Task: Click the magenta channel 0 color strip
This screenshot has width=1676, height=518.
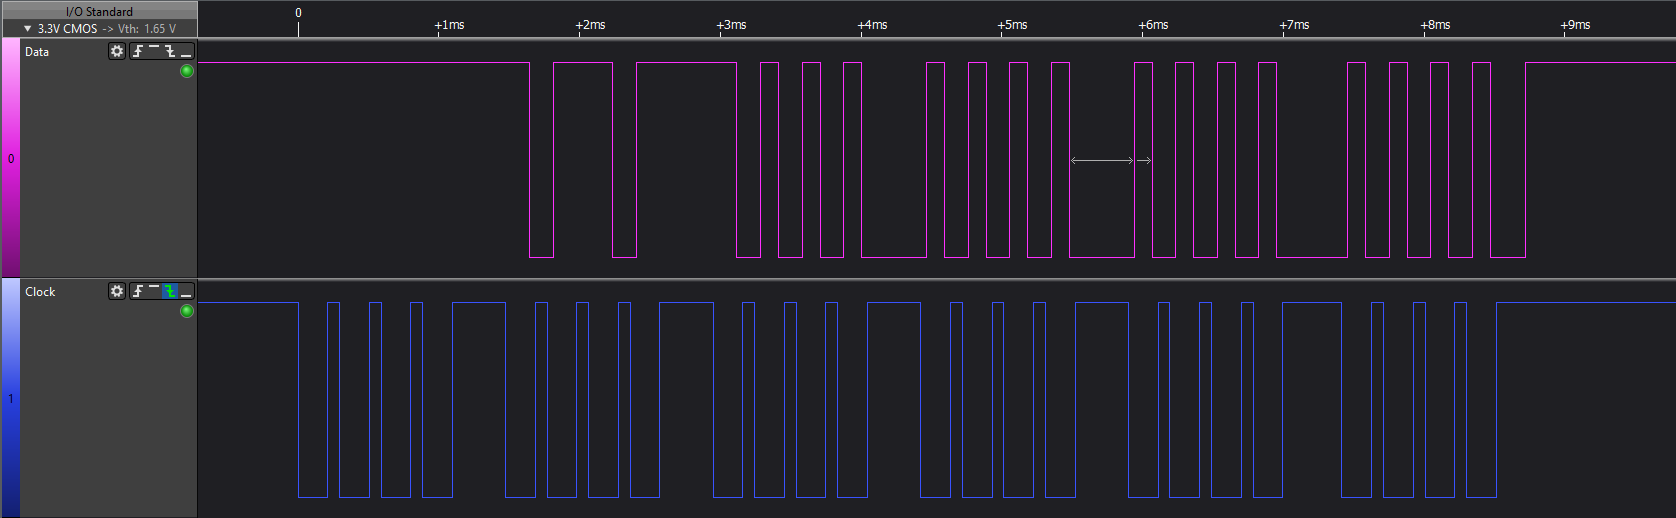Action: pos(10,158)
